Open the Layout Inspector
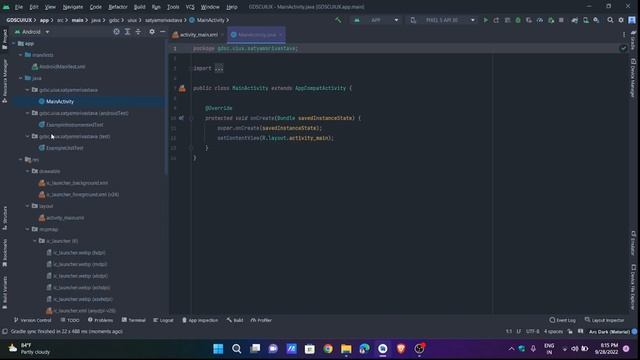Viewport: 640px width, 360px height. pyautogui.click(x=604, y=320)
